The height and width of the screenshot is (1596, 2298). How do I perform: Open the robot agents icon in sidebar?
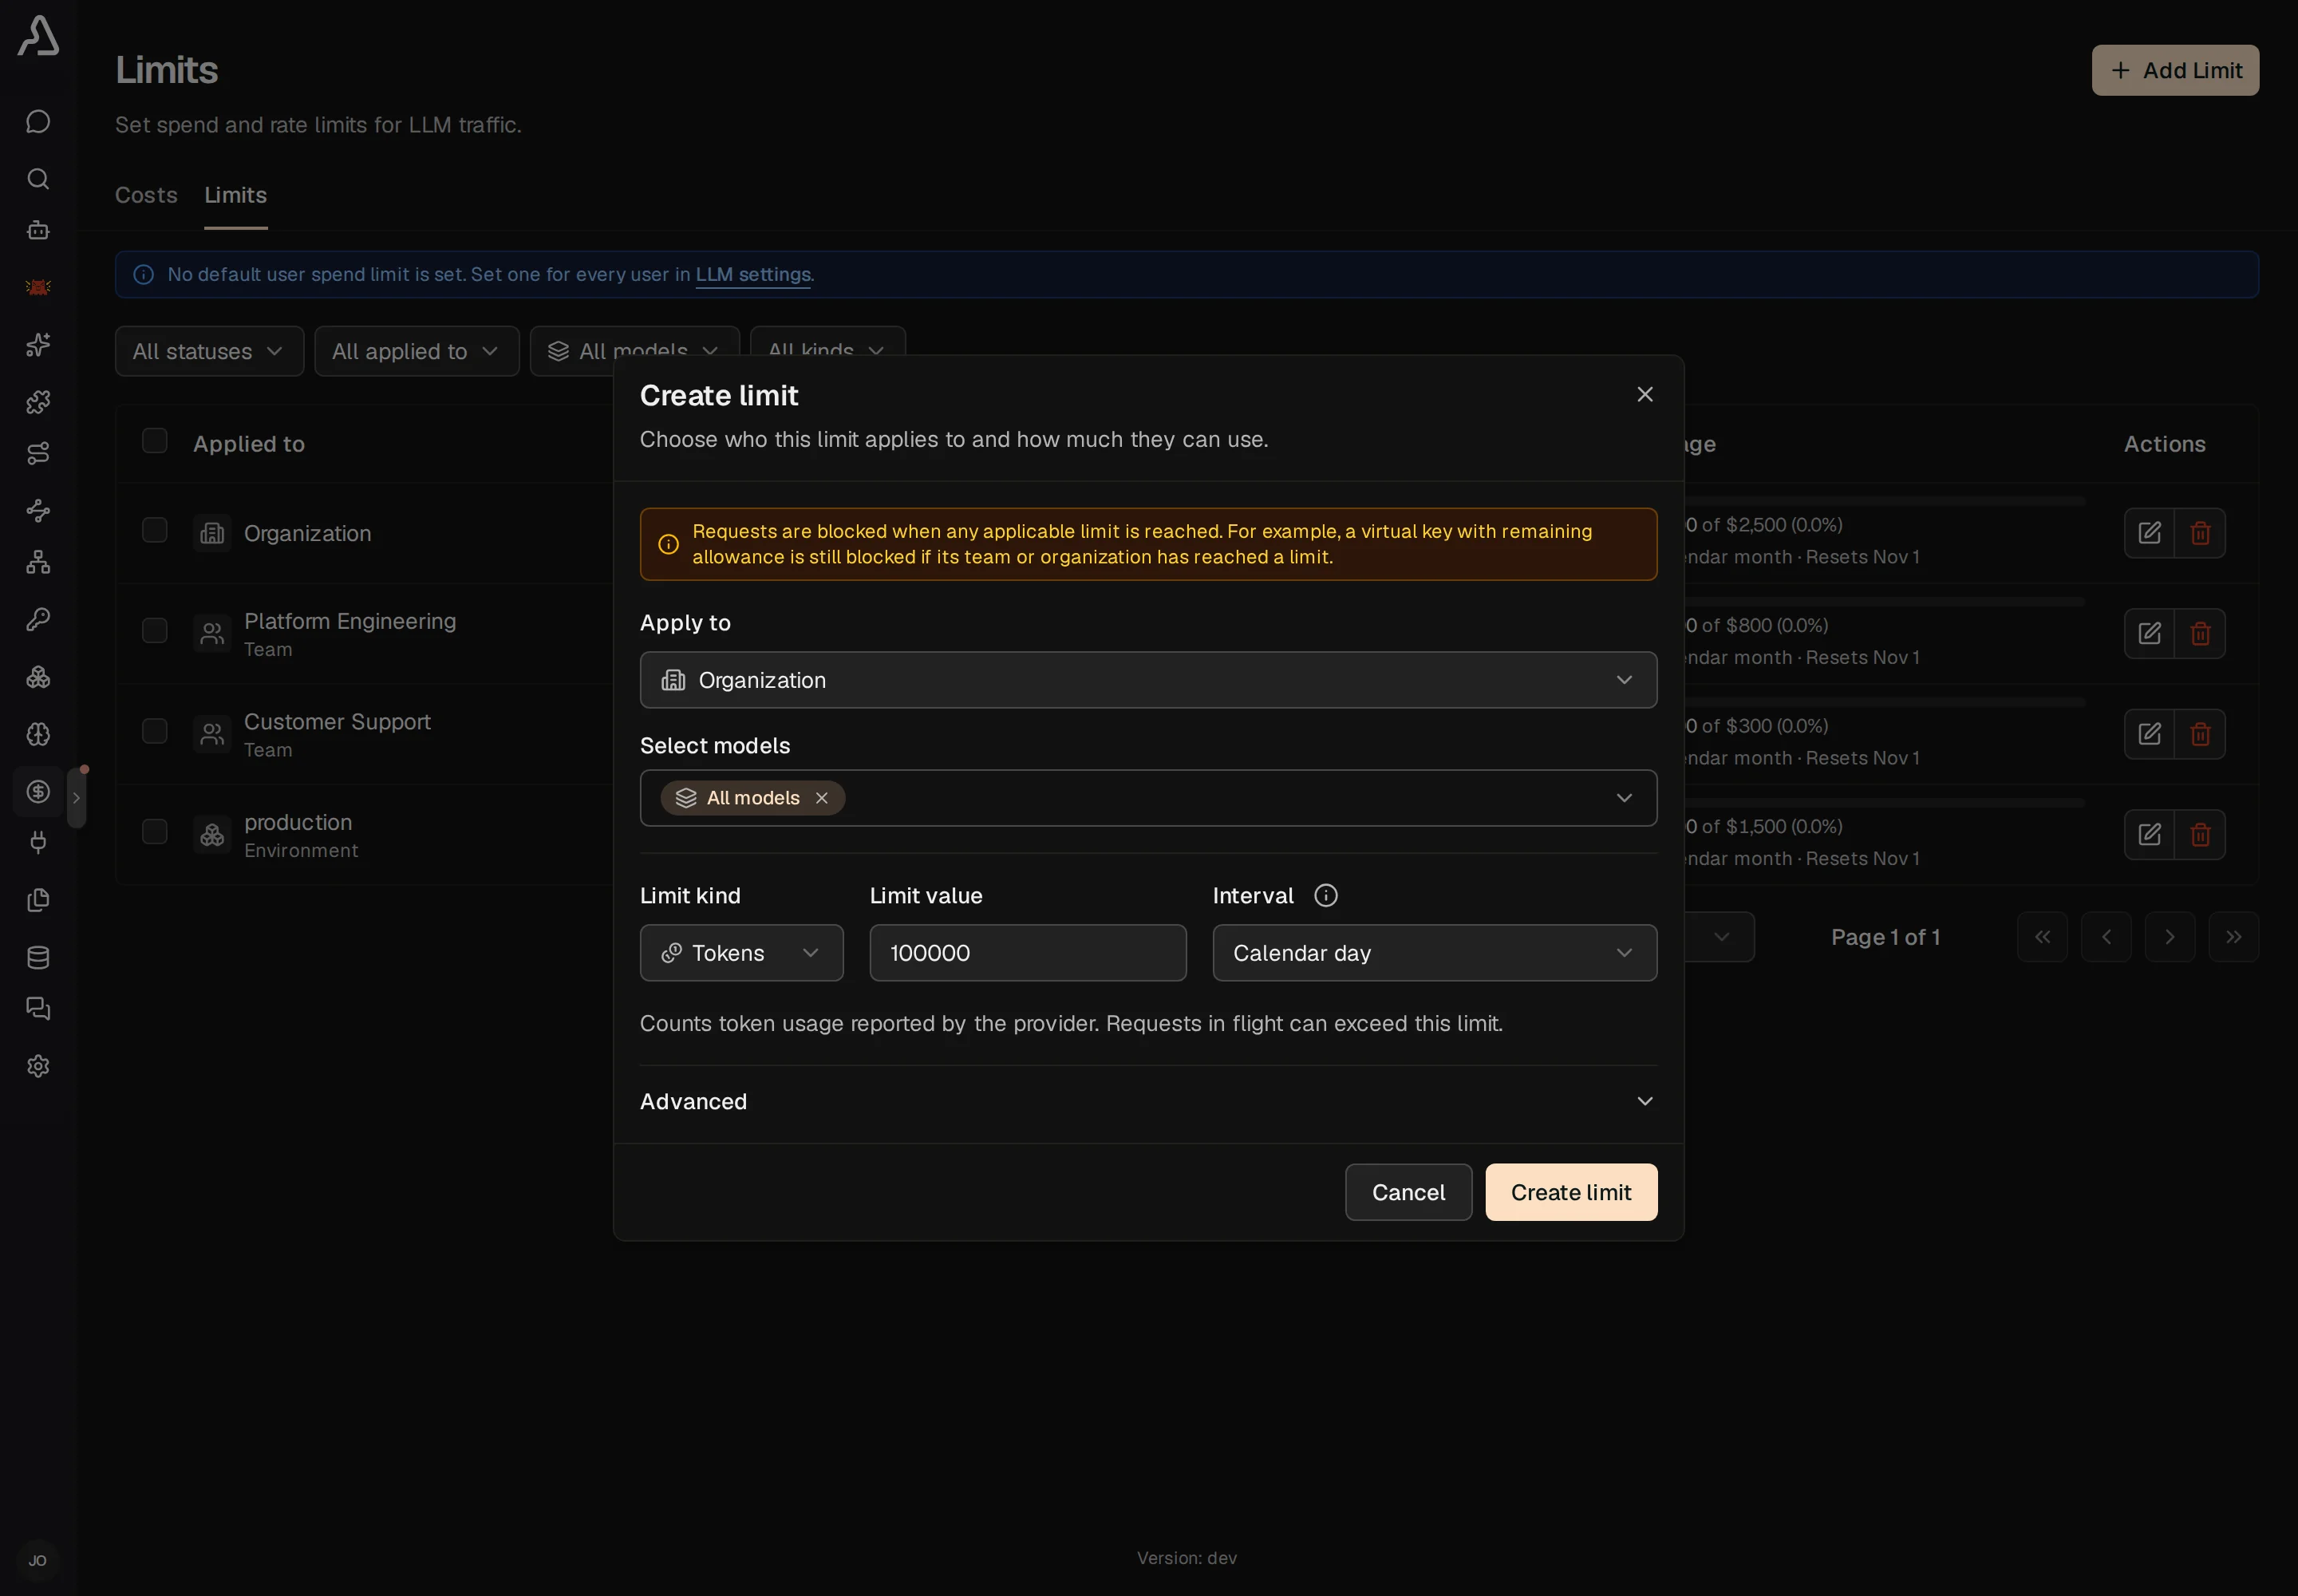[x=38, y=231]
